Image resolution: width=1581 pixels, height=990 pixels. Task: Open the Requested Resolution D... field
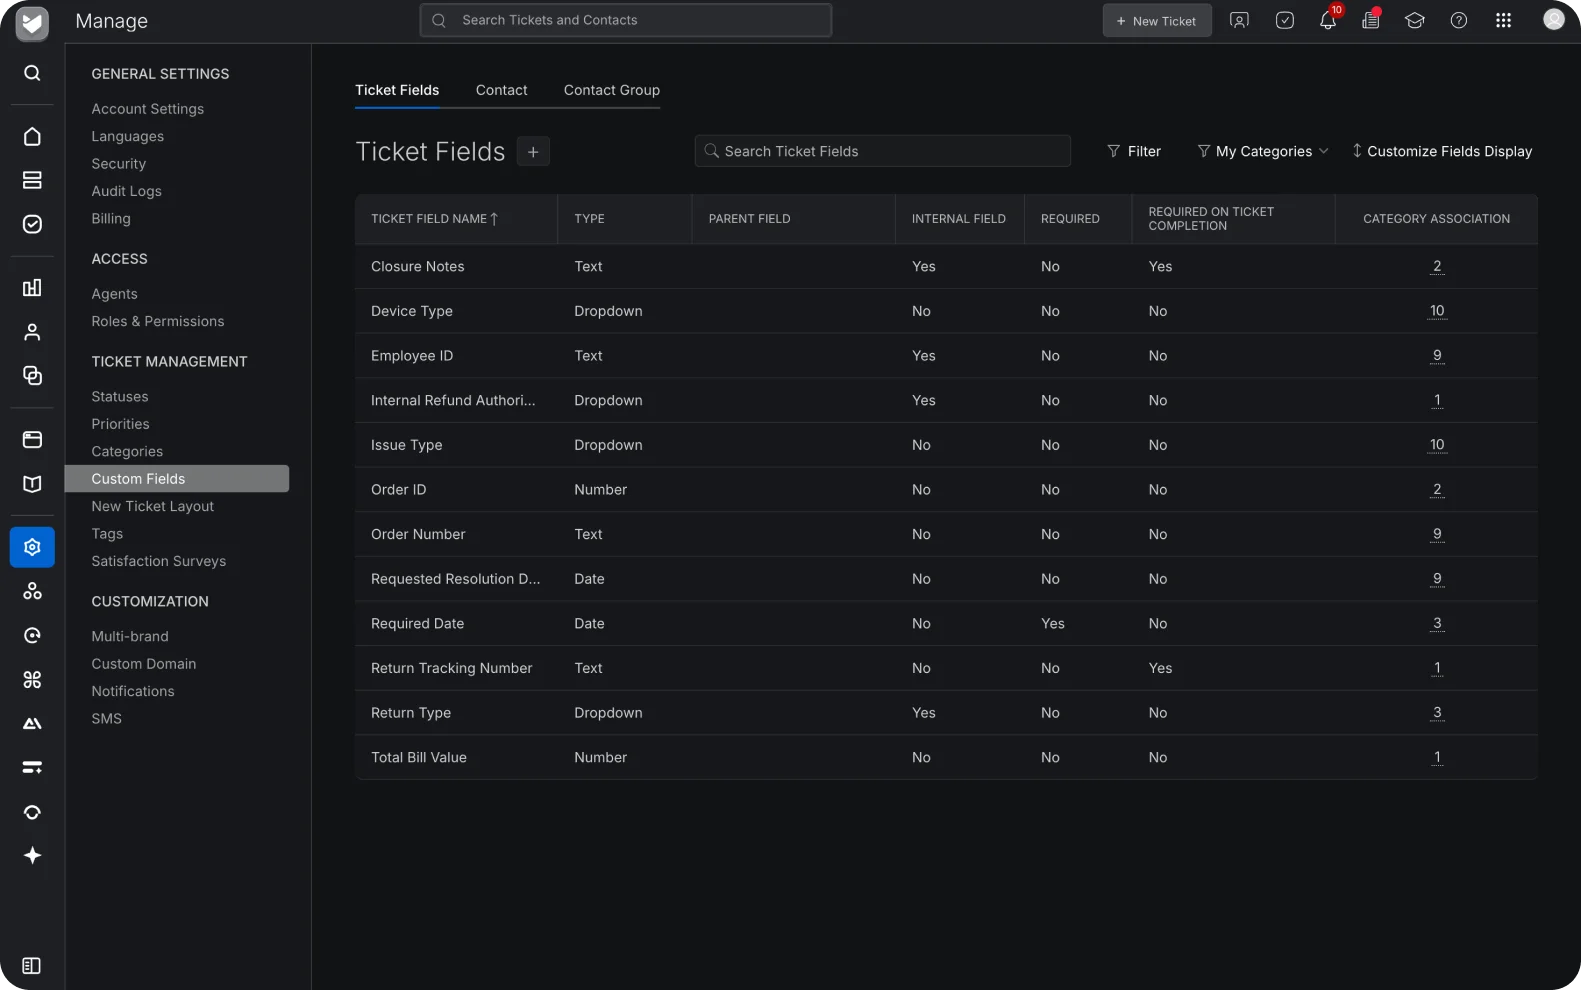tap(946, 579)
